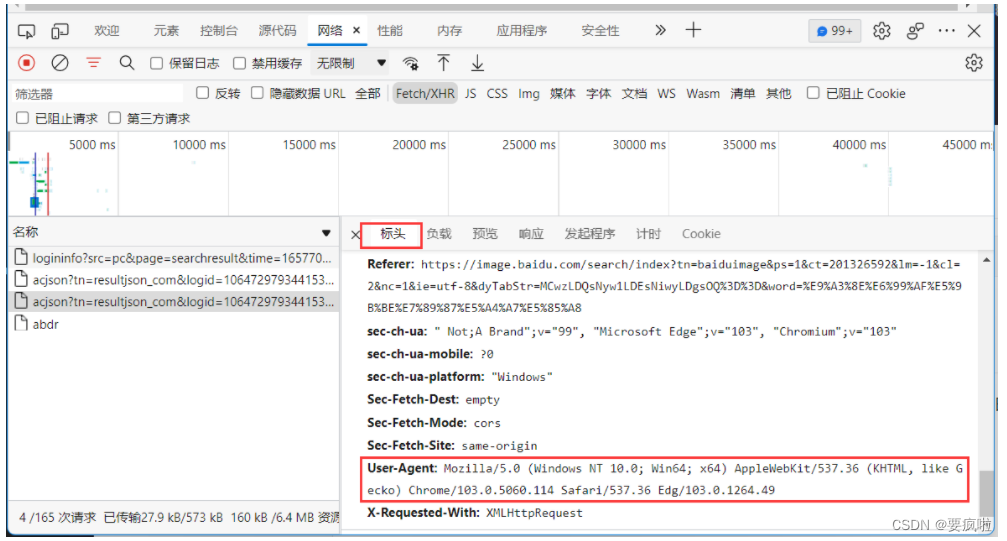Open the feedback person icon
This screenshot has height=541, width=1007.
pyautogui.click(x=915, y=31)
